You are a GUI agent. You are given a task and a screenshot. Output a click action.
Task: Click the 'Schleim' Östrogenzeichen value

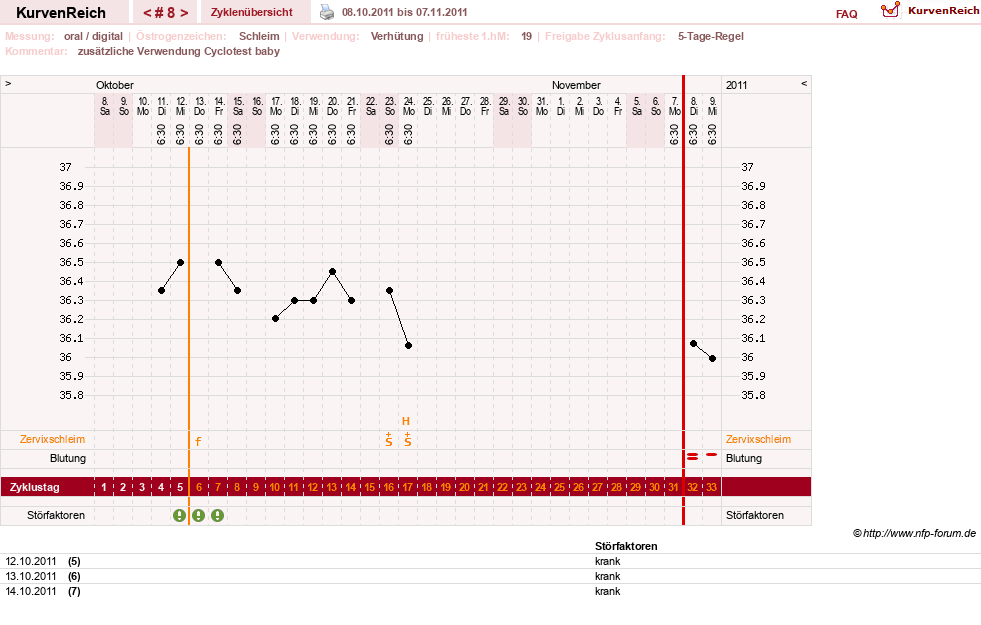259,36
